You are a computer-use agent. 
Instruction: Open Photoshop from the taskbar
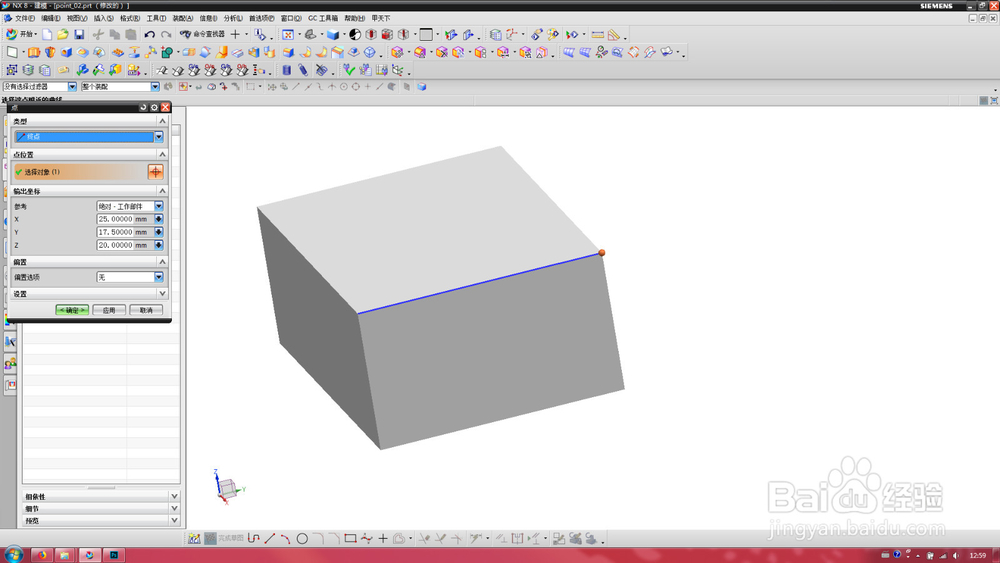(x=114, y=555)
